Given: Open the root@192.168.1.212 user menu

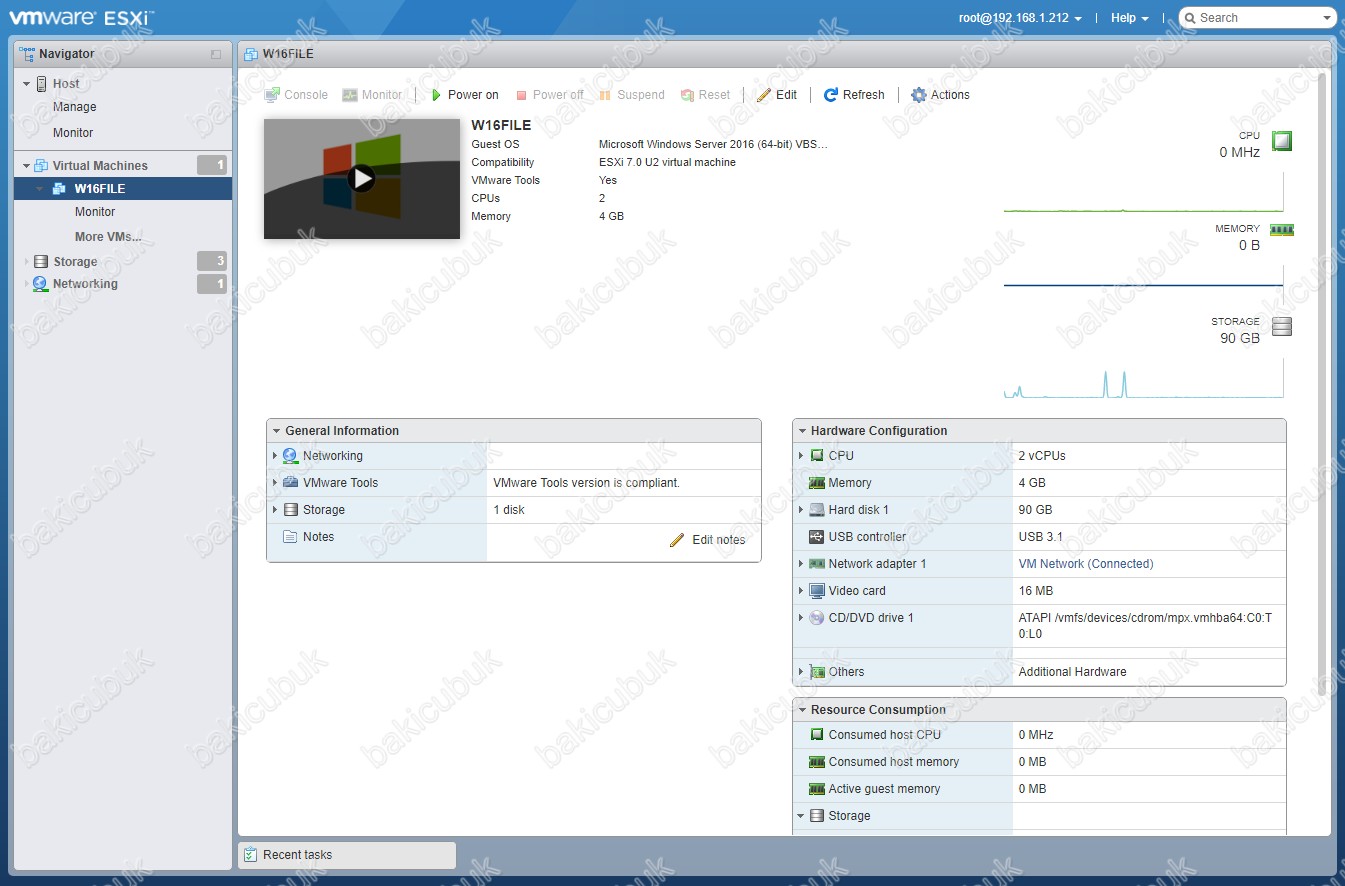Looking at the screenshot, I should coord(1020,18).
